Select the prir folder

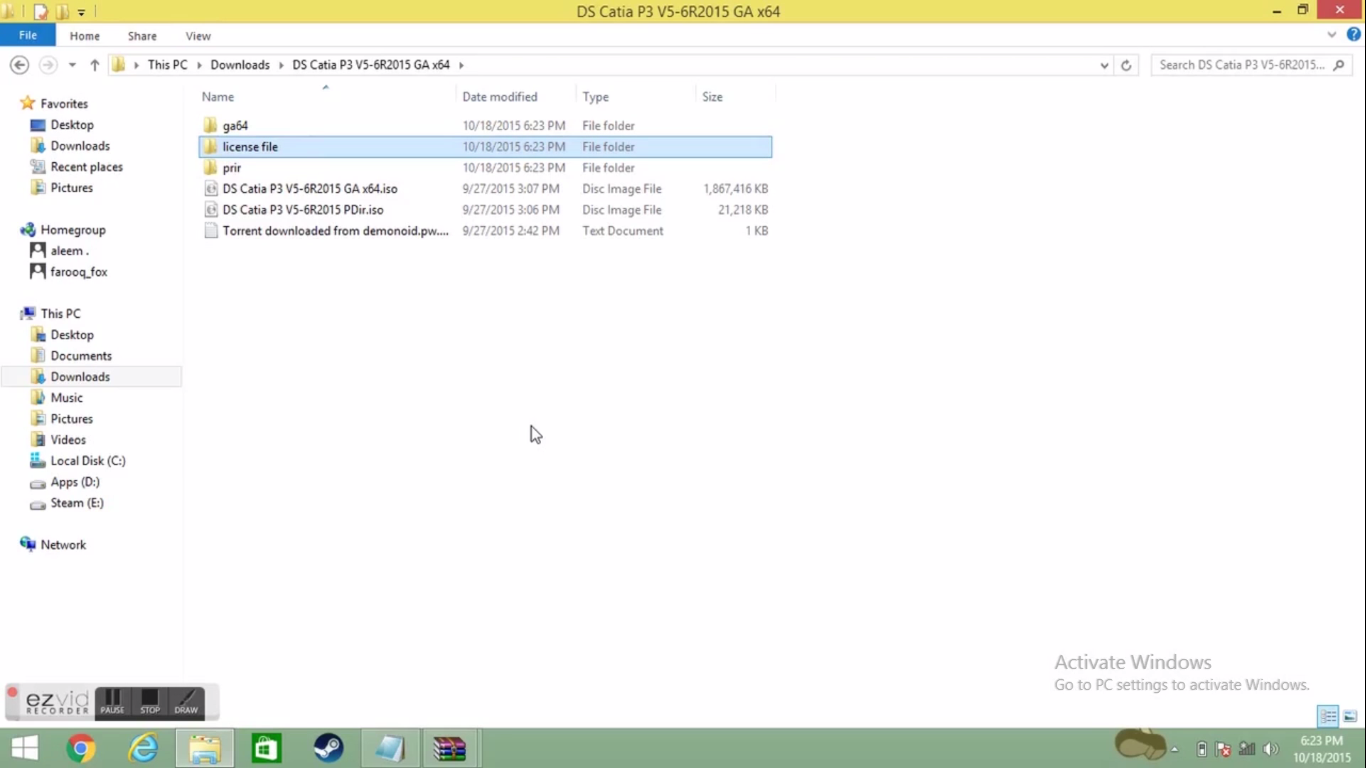point(485,168)
